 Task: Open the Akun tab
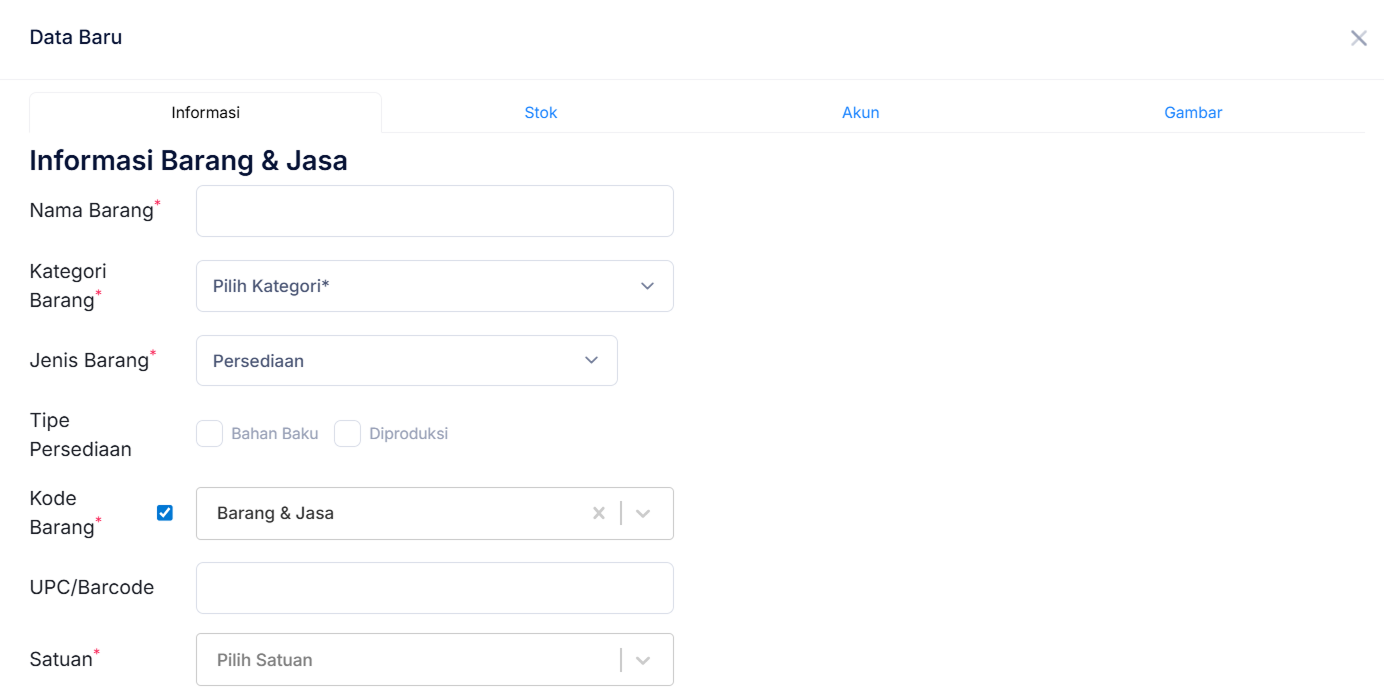pos(860,113)
